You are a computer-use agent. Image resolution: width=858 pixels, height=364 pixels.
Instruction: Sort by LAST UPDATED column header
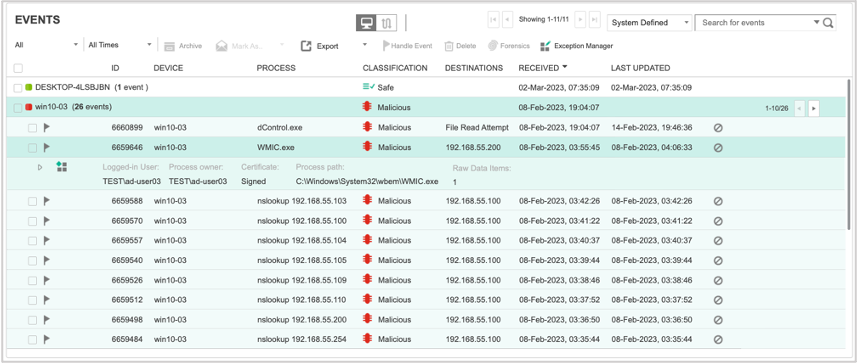[x=640, y=68]
